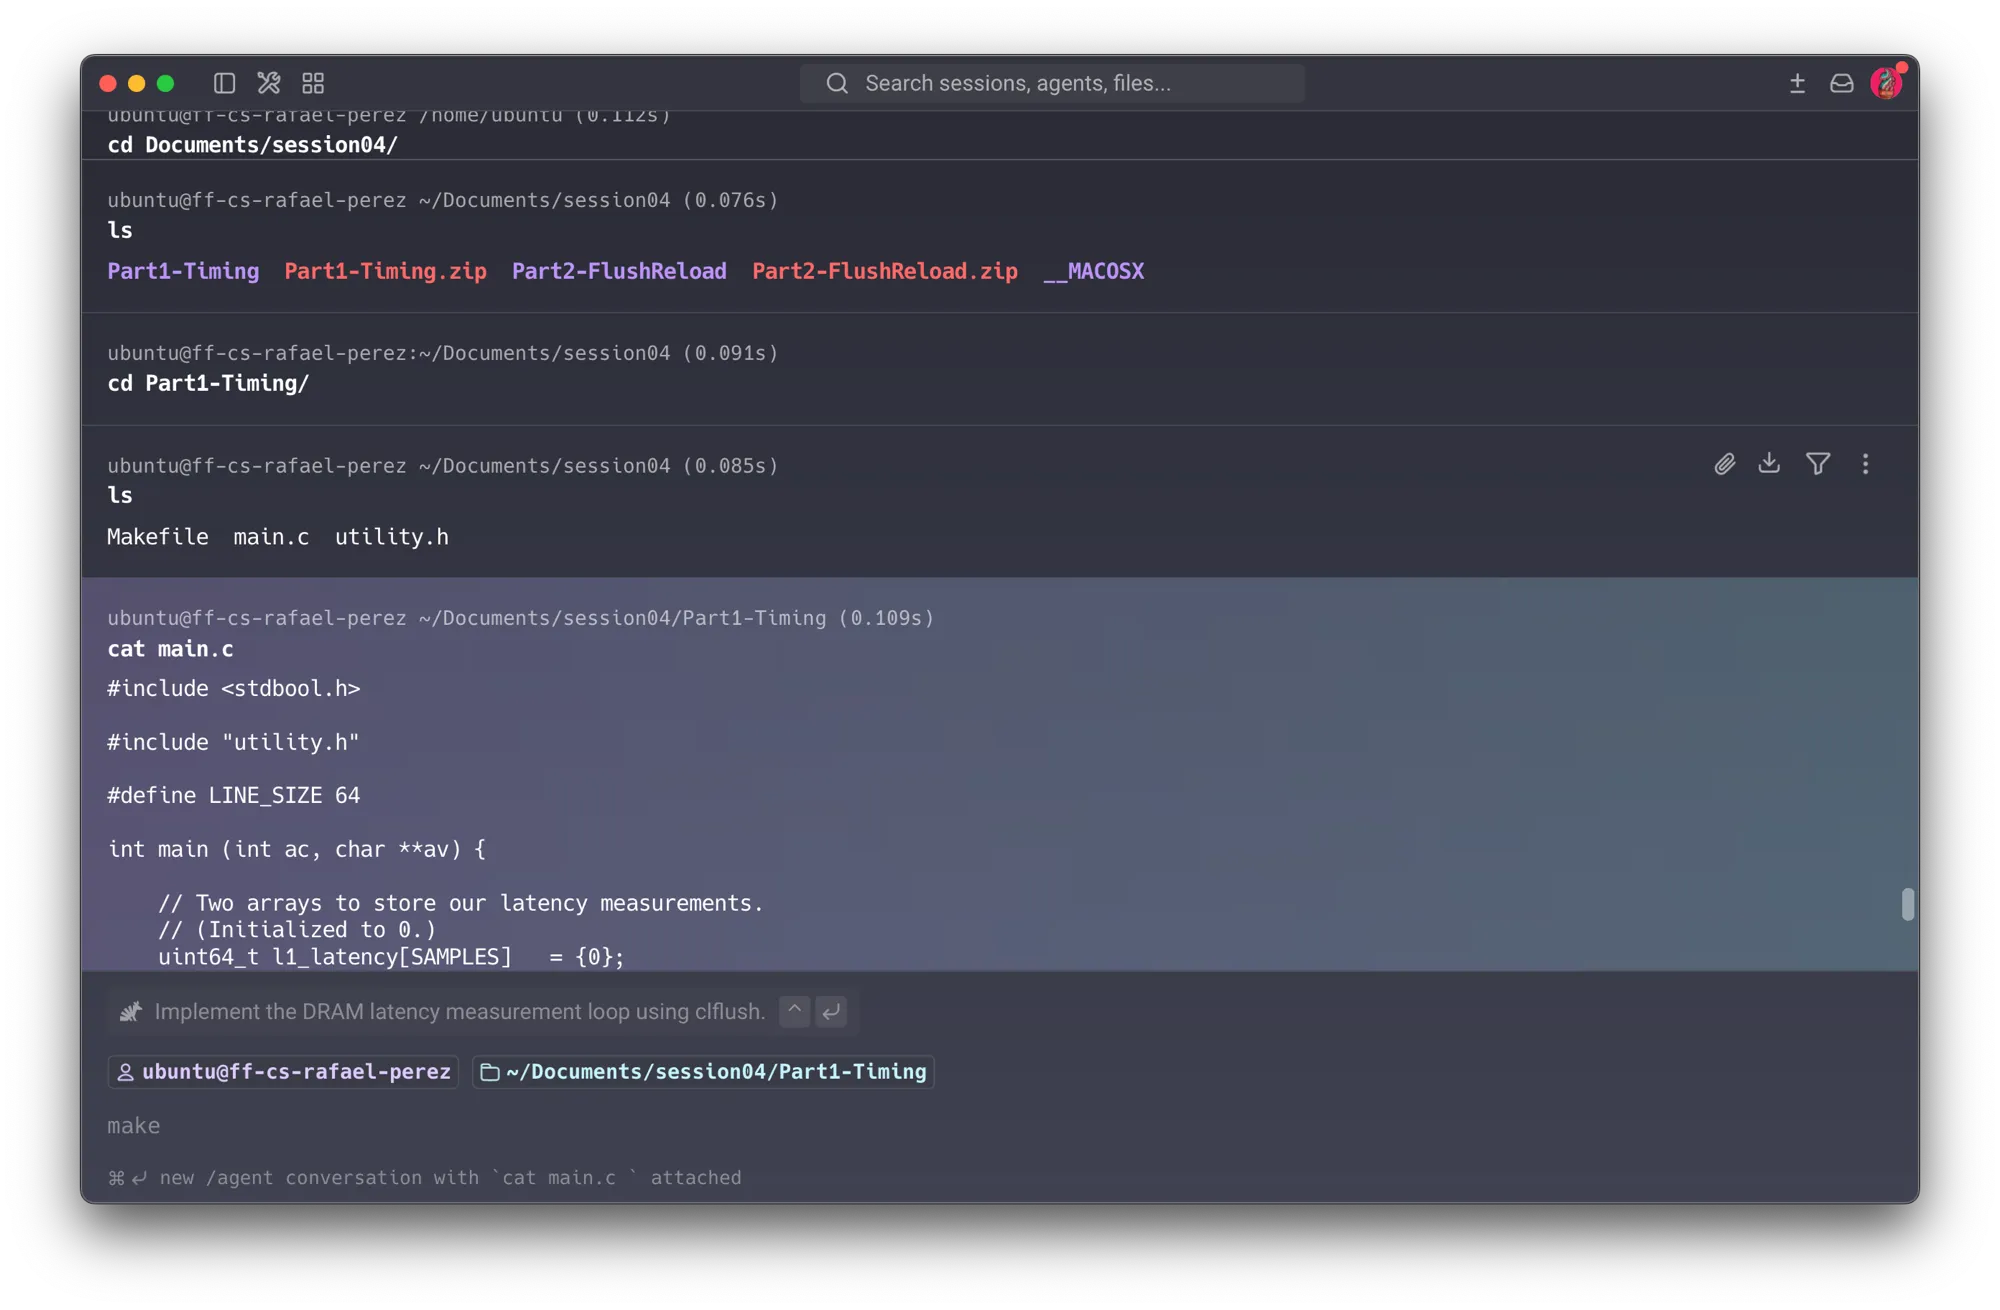This screenshot has width=2000, height=1310.
Task: Open the user profile avatar
Action: click(x=1887, y=83)
